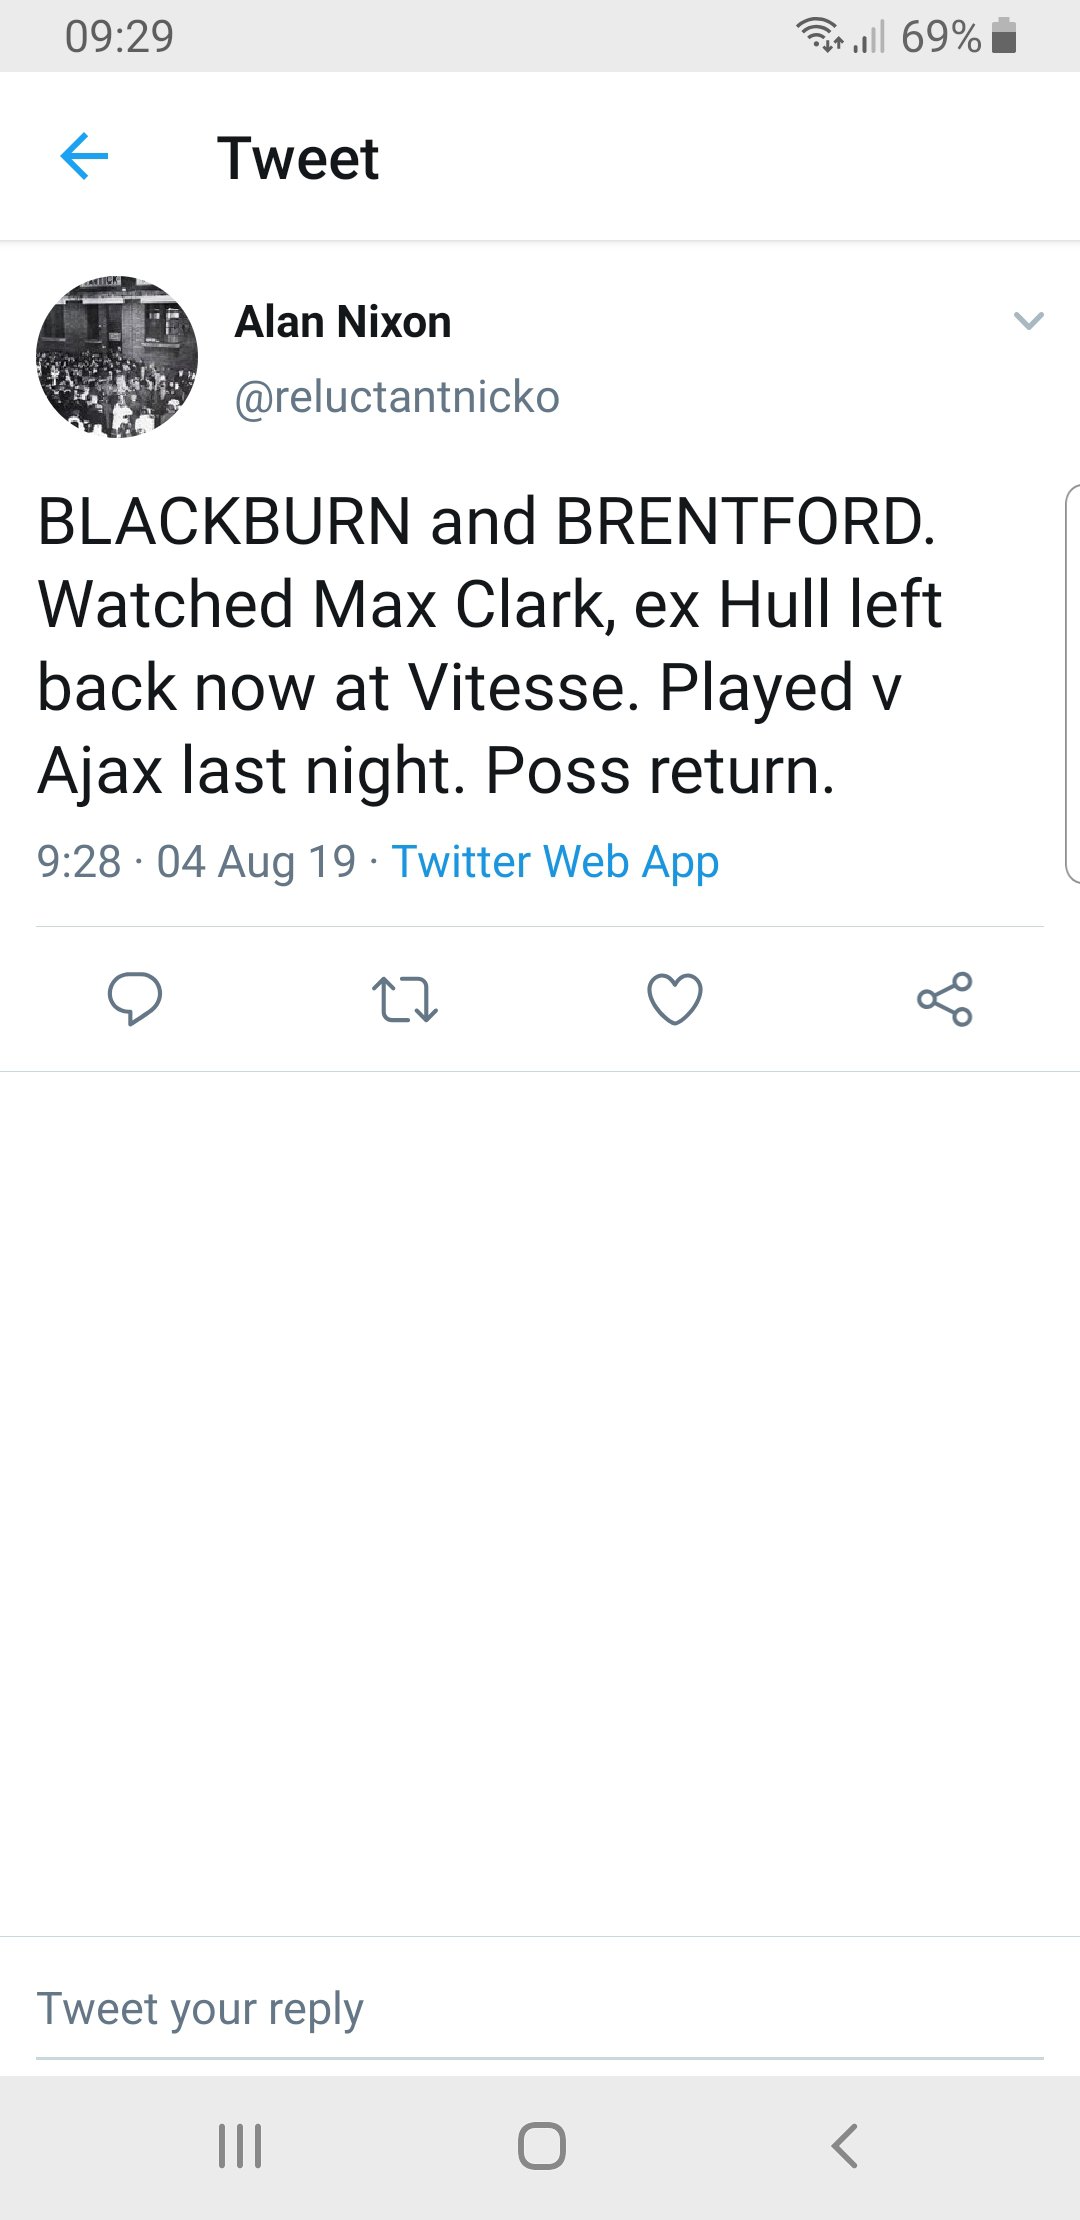Tap the battery indicator in status bar
This screenshot has height=2220, width=1080.
click(x=1004, y=37)
